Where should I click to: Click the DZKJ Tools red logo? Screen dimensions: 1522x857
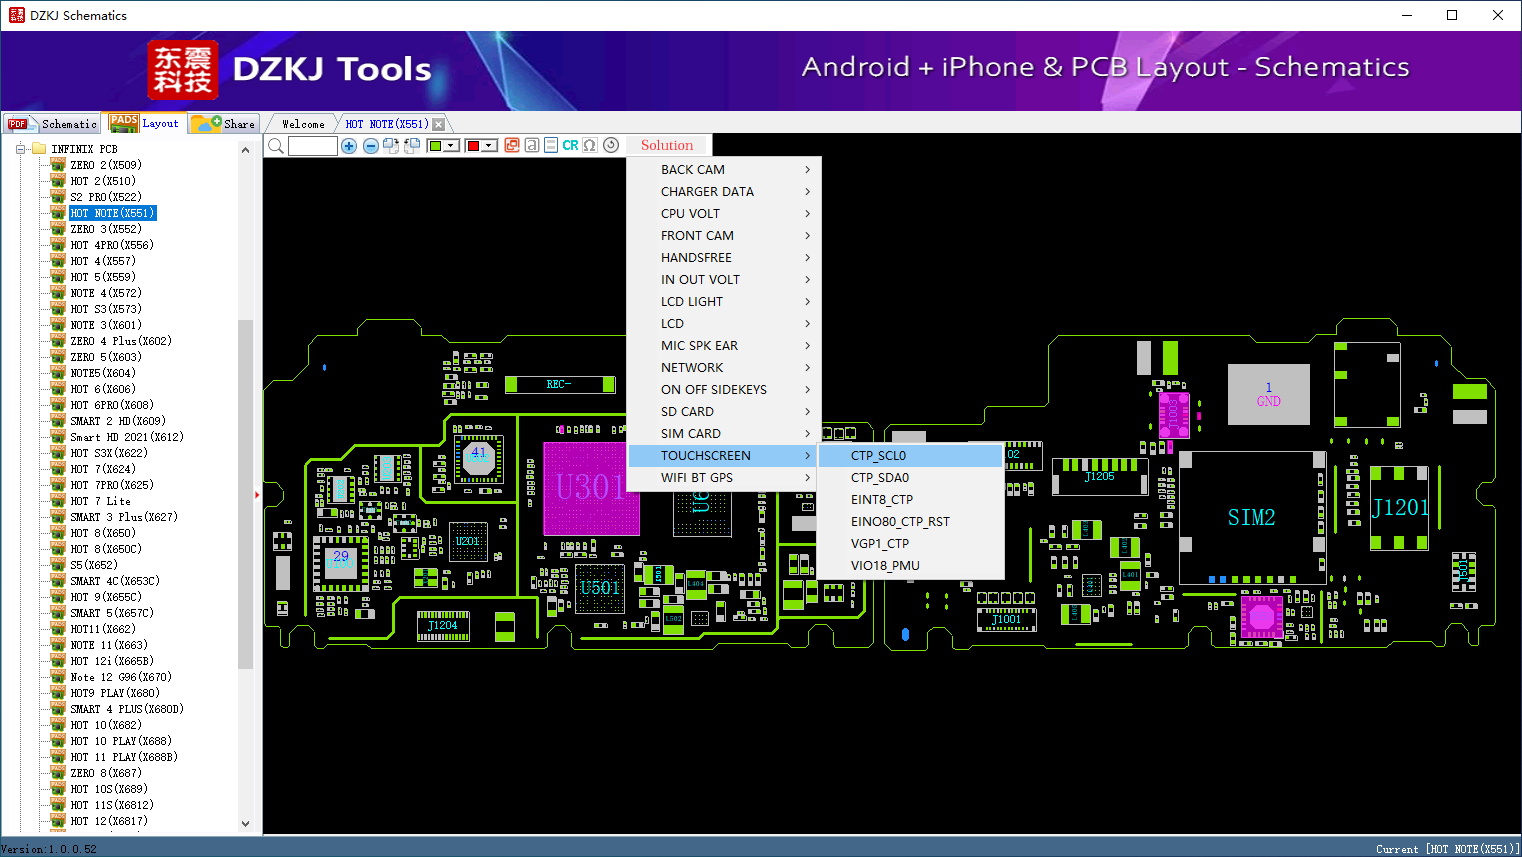(182, 70)
